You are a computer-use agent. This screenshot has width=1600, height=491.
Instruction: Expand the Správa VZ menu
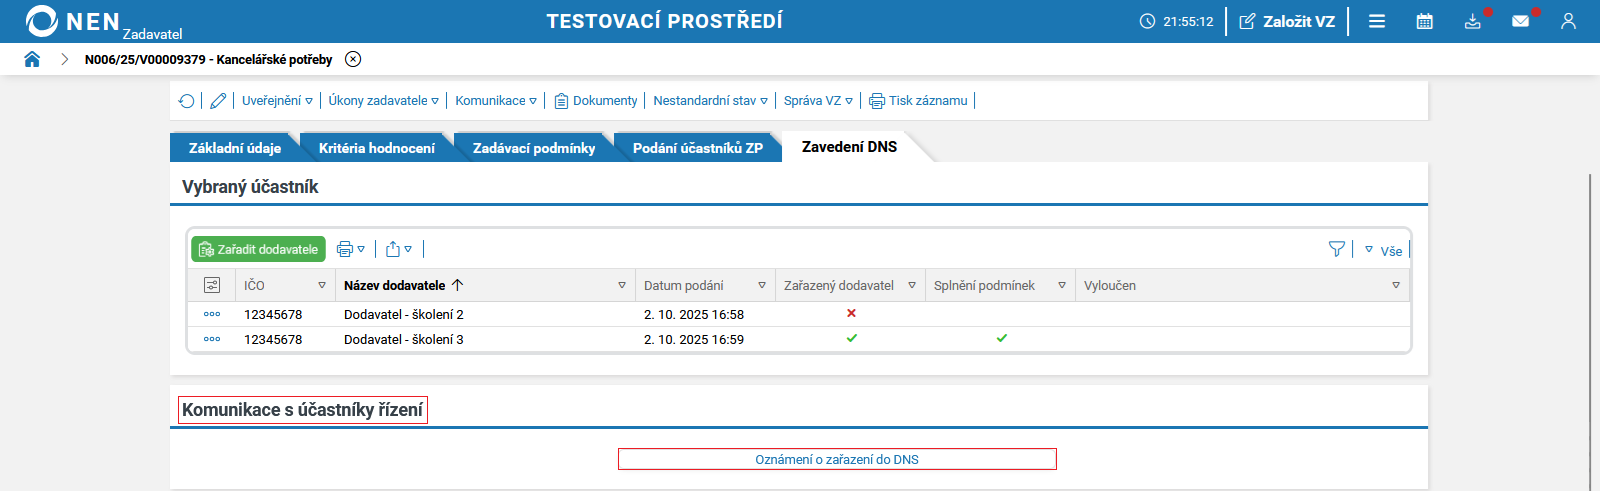818,101
